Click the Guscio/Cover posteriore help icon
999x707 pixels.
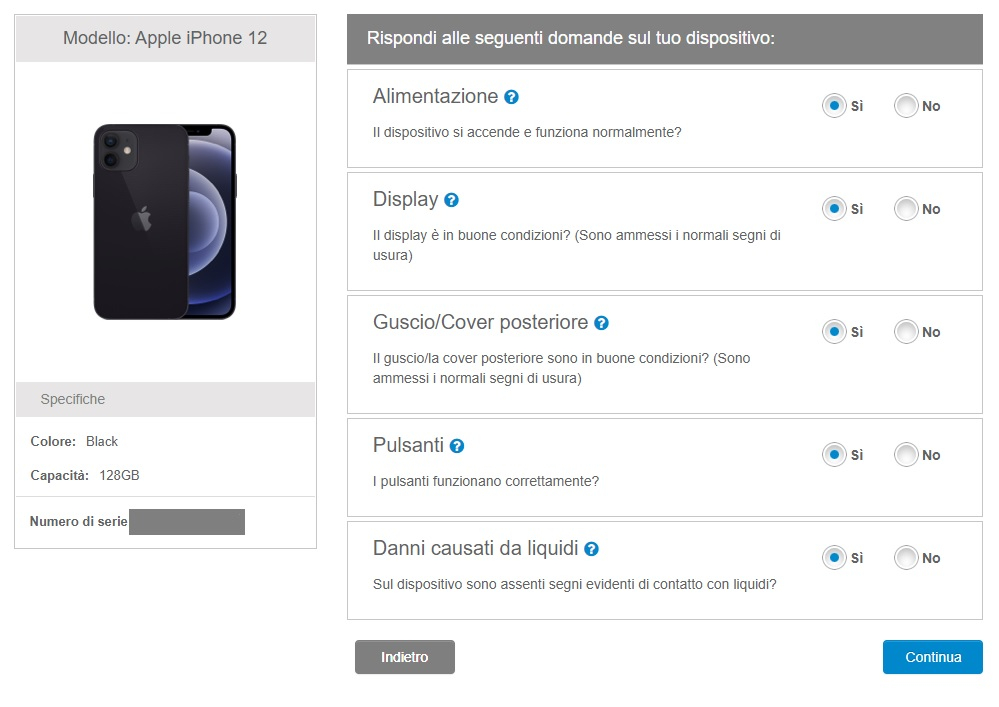pyautogui.click(x=601, y=323)
